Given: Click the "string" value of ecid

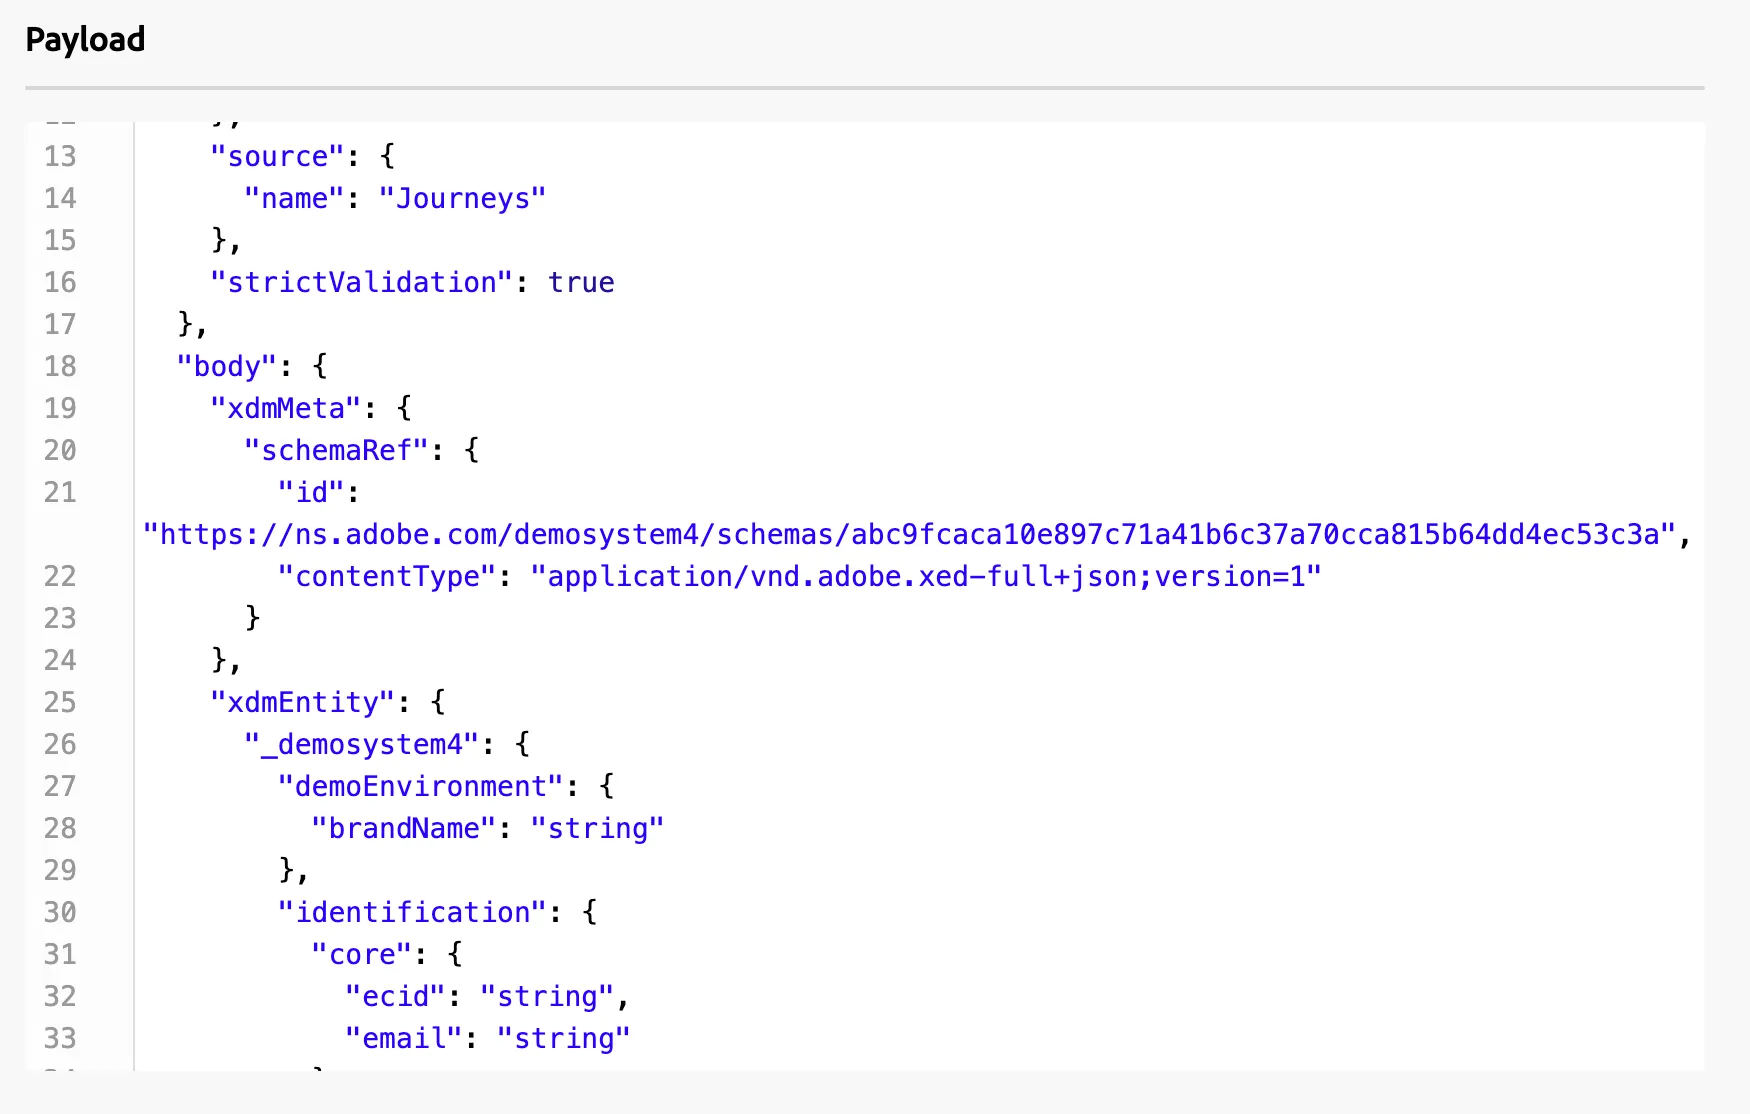Looking at the screenshot, I should pos(547,996).
